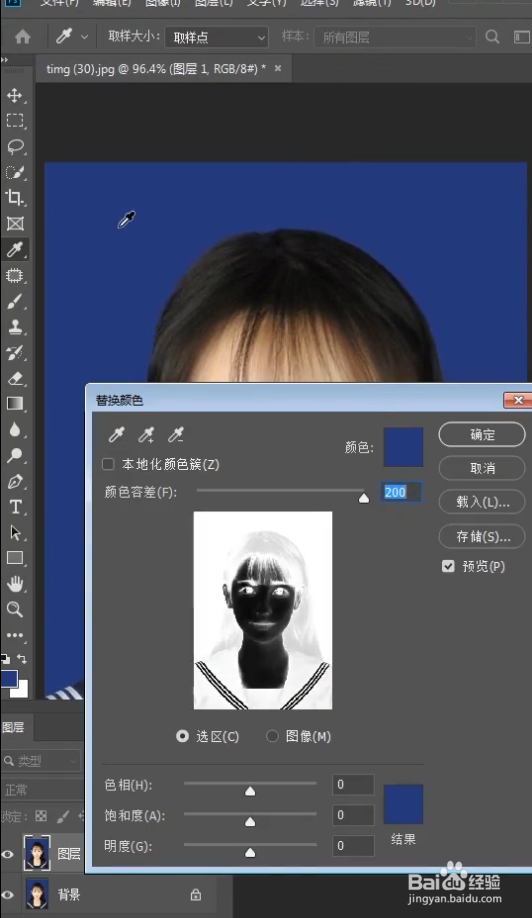Open the 图层 panel tab
The height and width of the screenshot is (918, 532).
(x=13, y=727)
